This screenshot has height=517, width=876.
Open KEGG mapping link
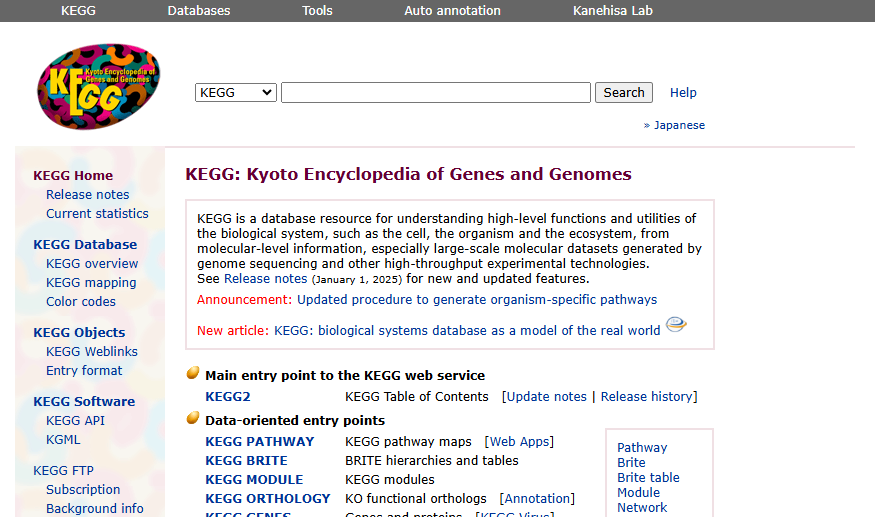click(91, 282)
